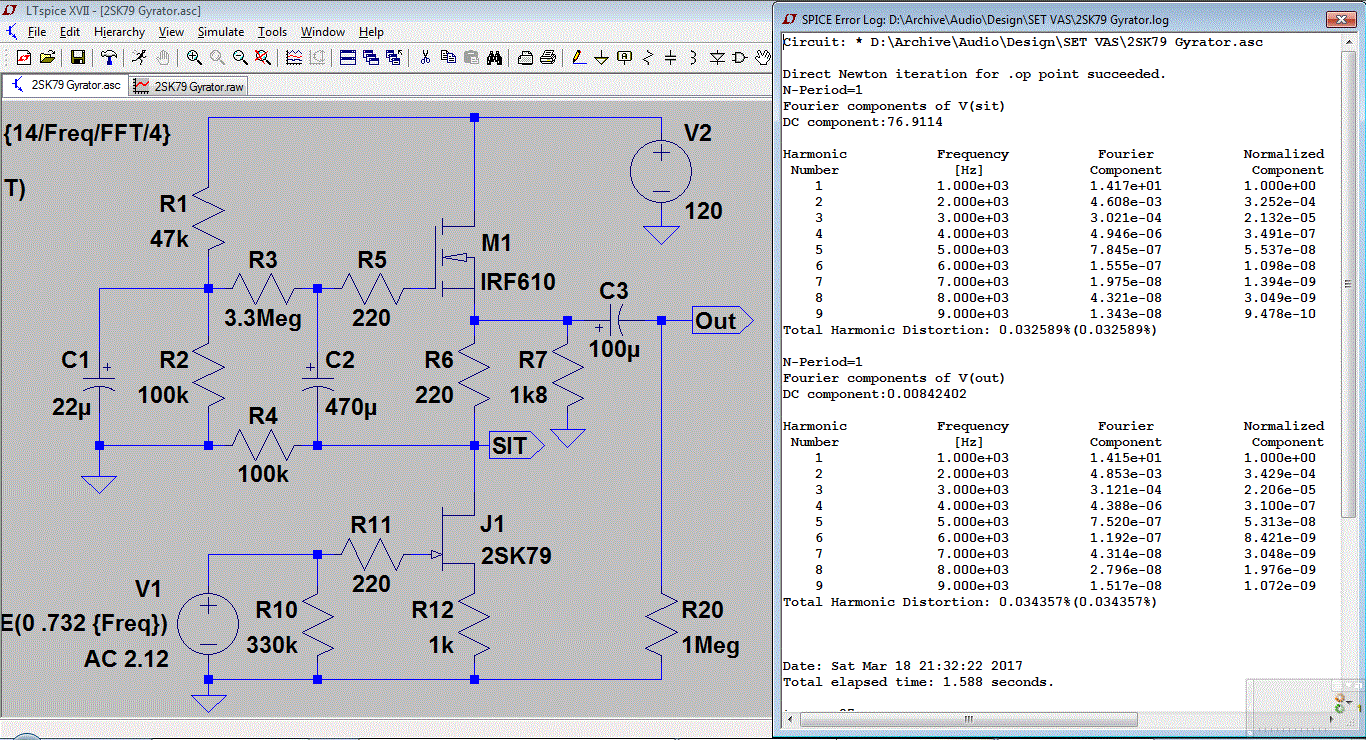Zoom in with the magnifier plus icon
This screenshot has height=740, width=1368.
[194, 58]
